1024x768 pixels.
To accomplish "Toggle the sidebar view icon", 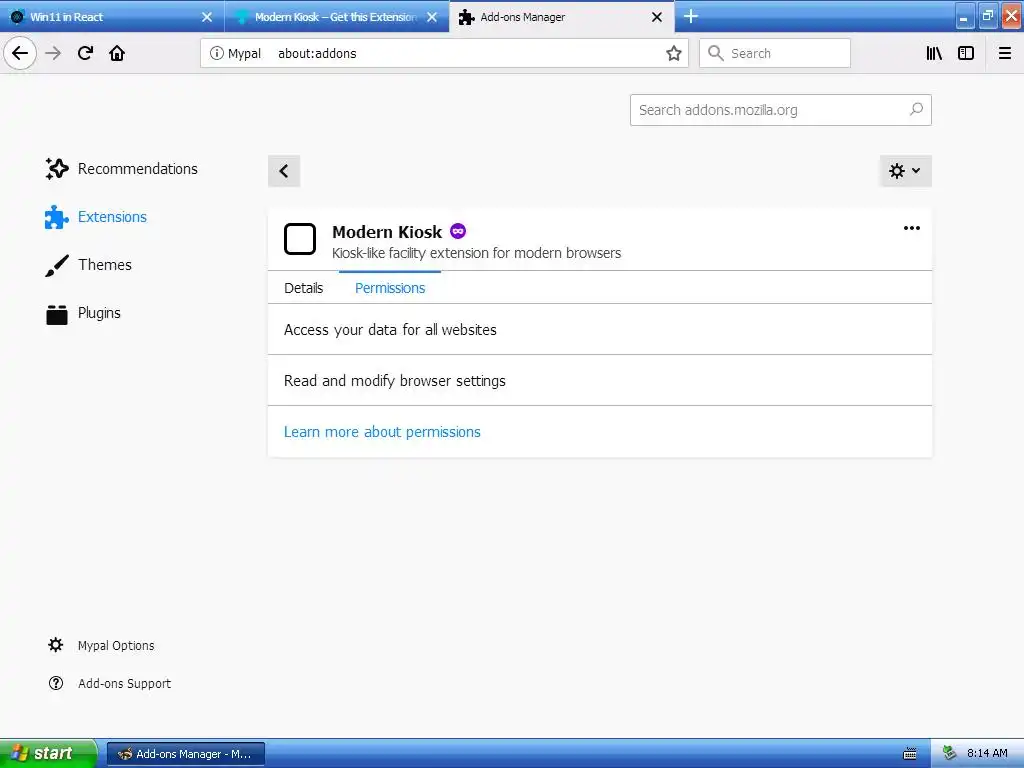I will (x=966, y=53).
